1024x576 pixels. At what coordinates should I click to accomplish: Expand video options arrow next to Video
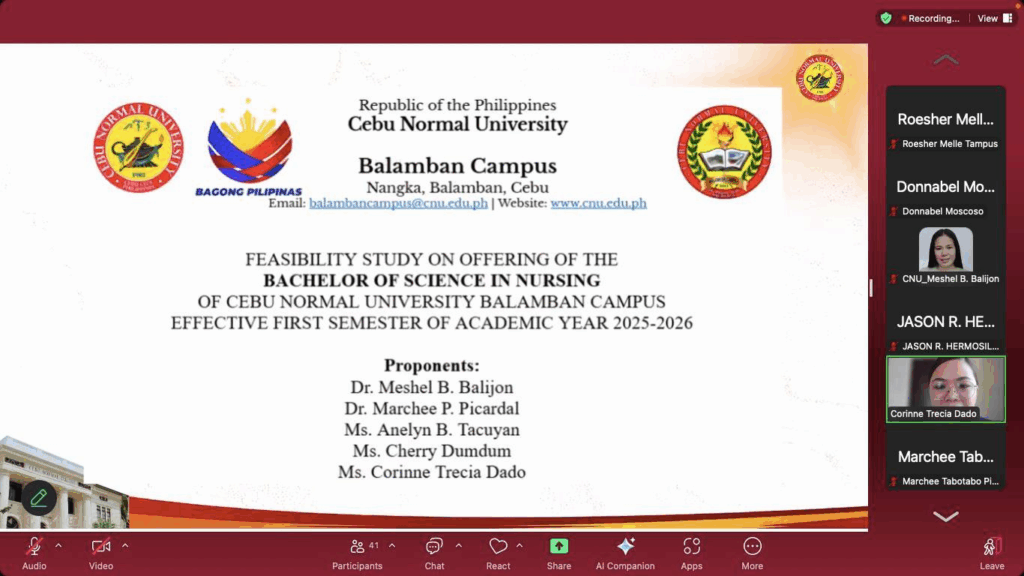pyautogui.click(x=125, y=545)
